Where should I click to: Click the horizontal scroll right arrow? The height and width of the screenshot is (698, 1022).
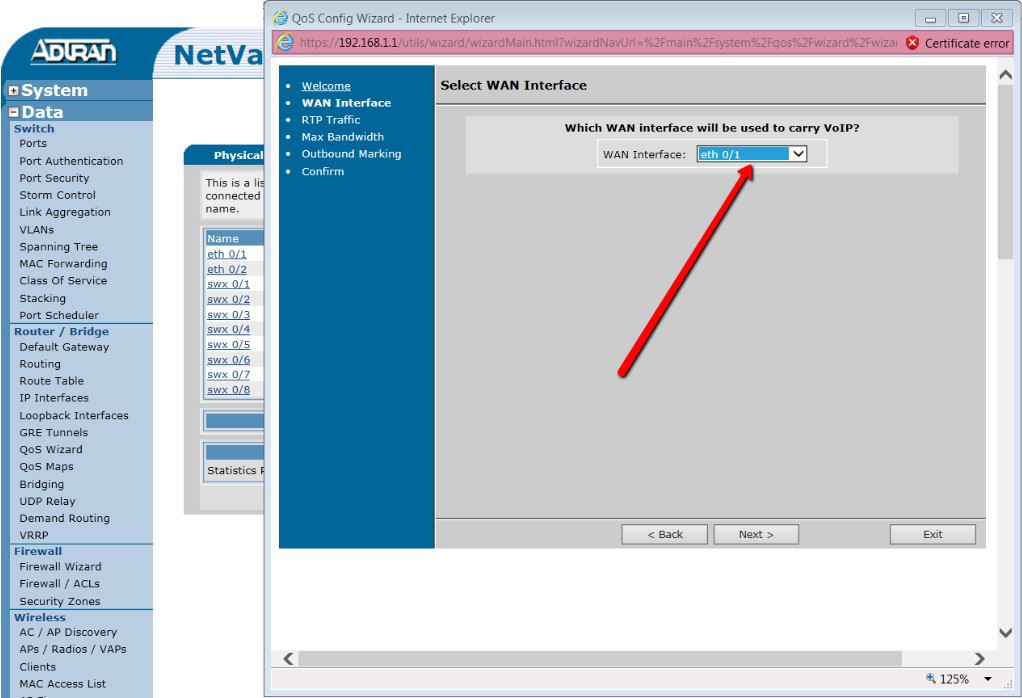tap(979, 658)
